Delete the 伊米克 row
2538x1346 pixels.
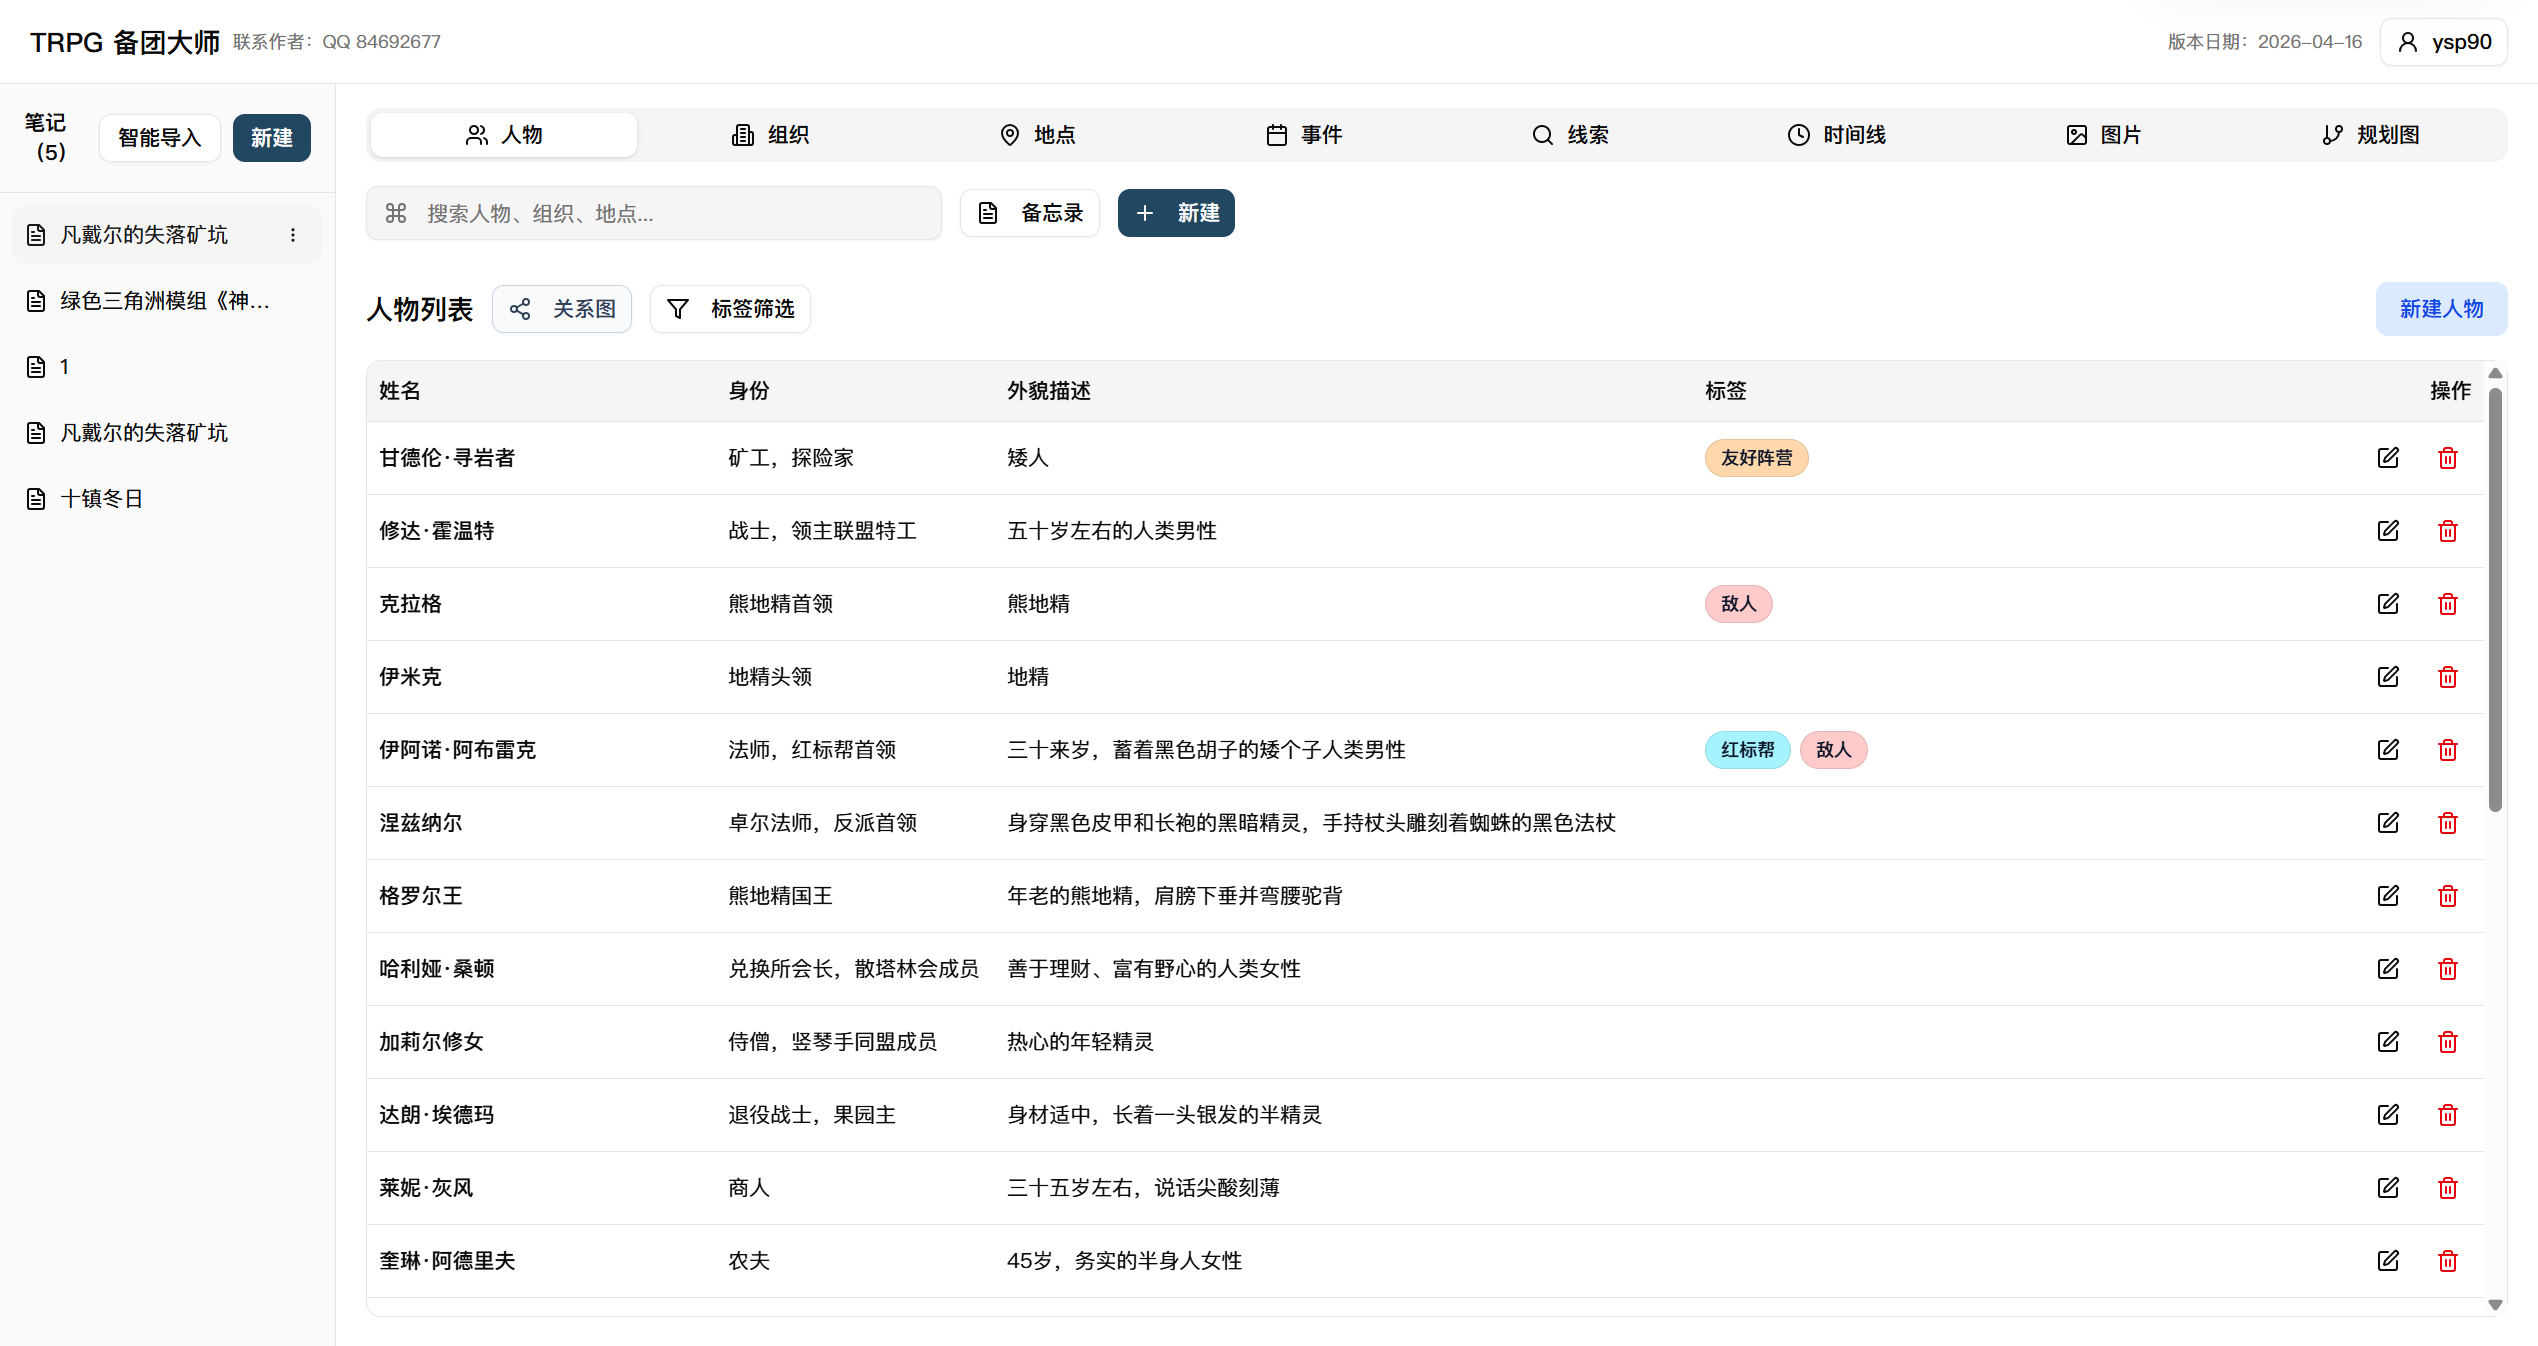click(x=2448, y=677)
